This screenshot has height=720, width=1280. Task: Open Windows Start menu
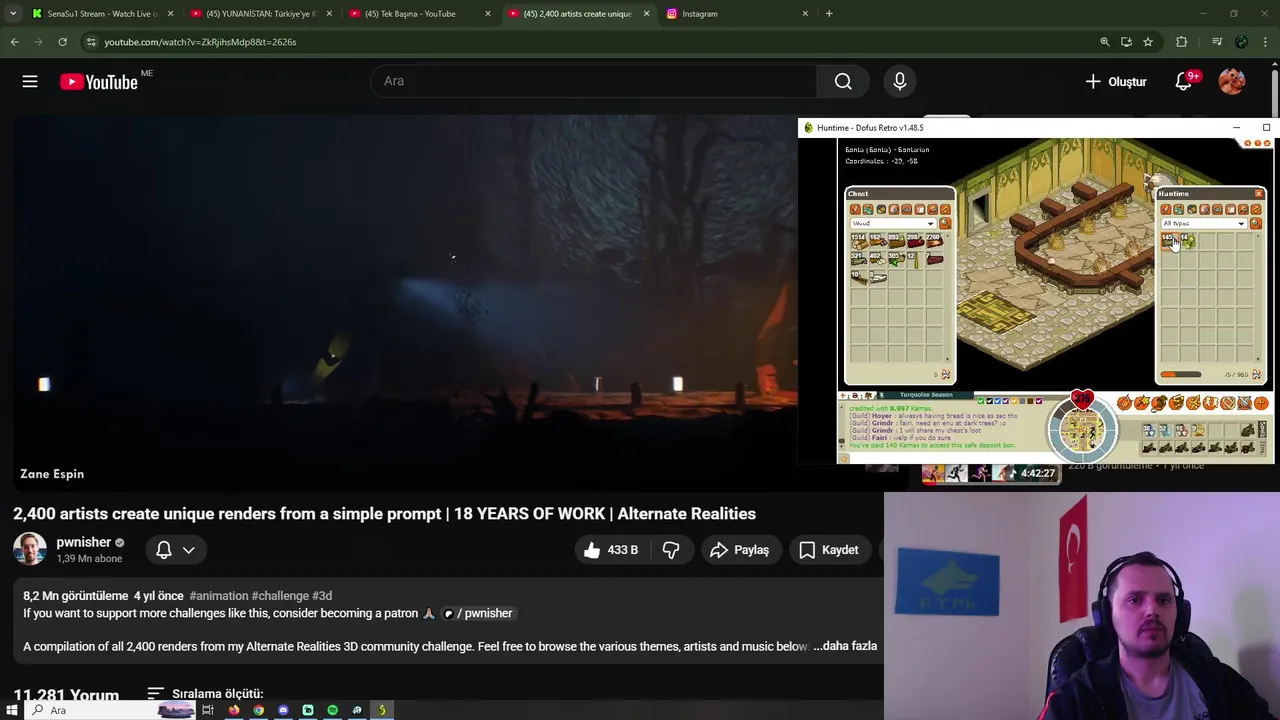click(12, 710)
